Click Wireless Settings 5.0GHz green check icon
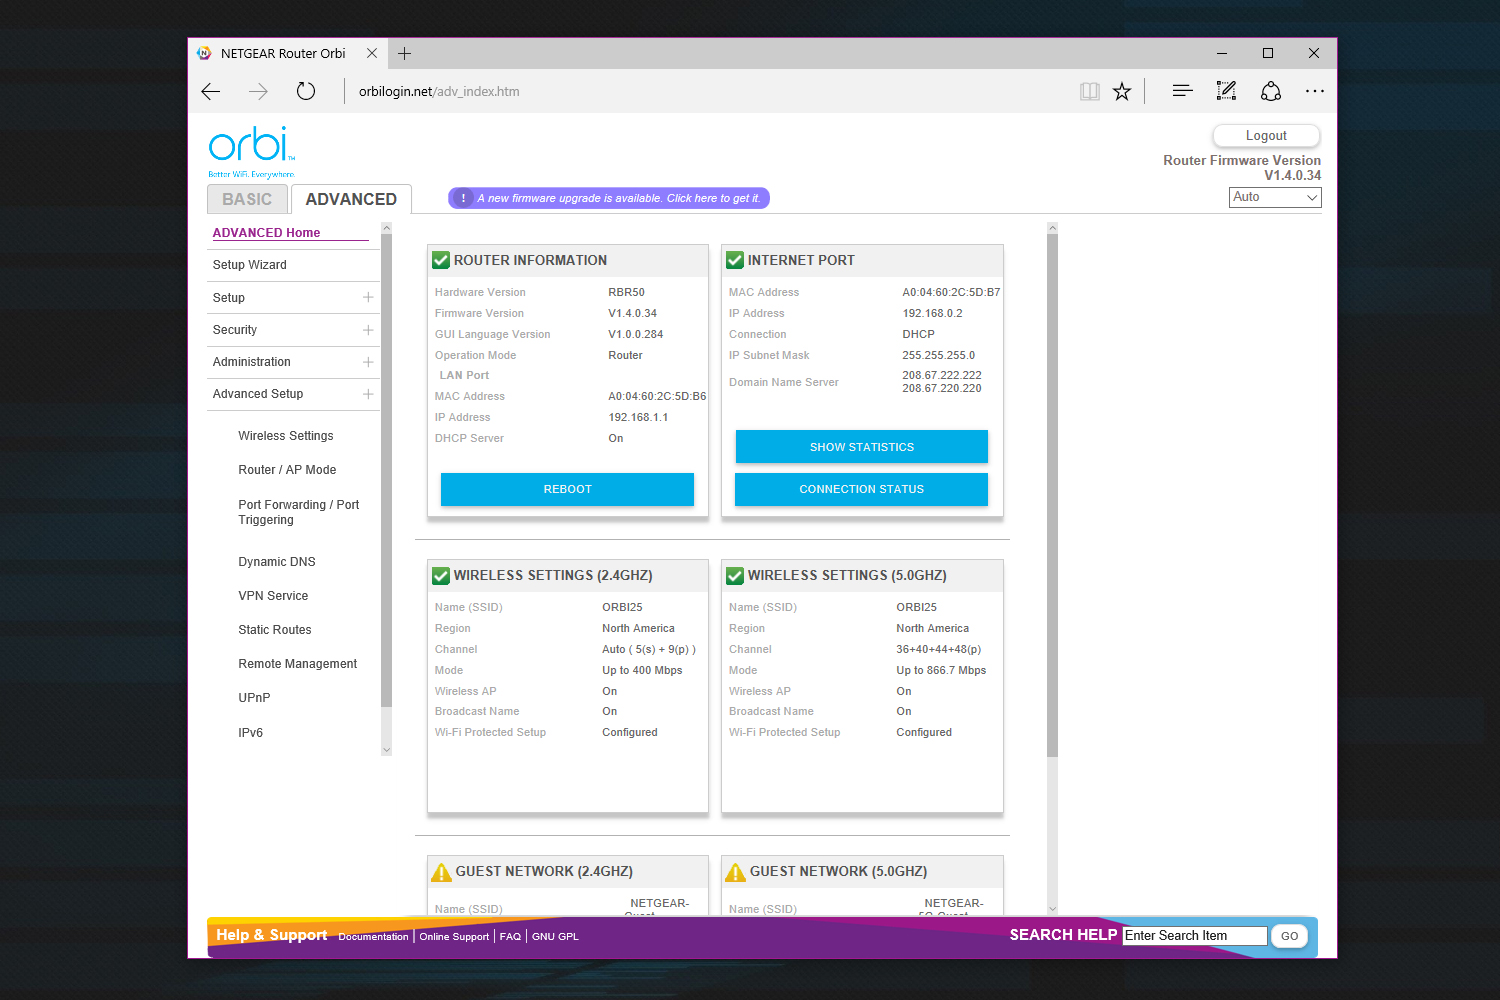 [x=735, y=576]
